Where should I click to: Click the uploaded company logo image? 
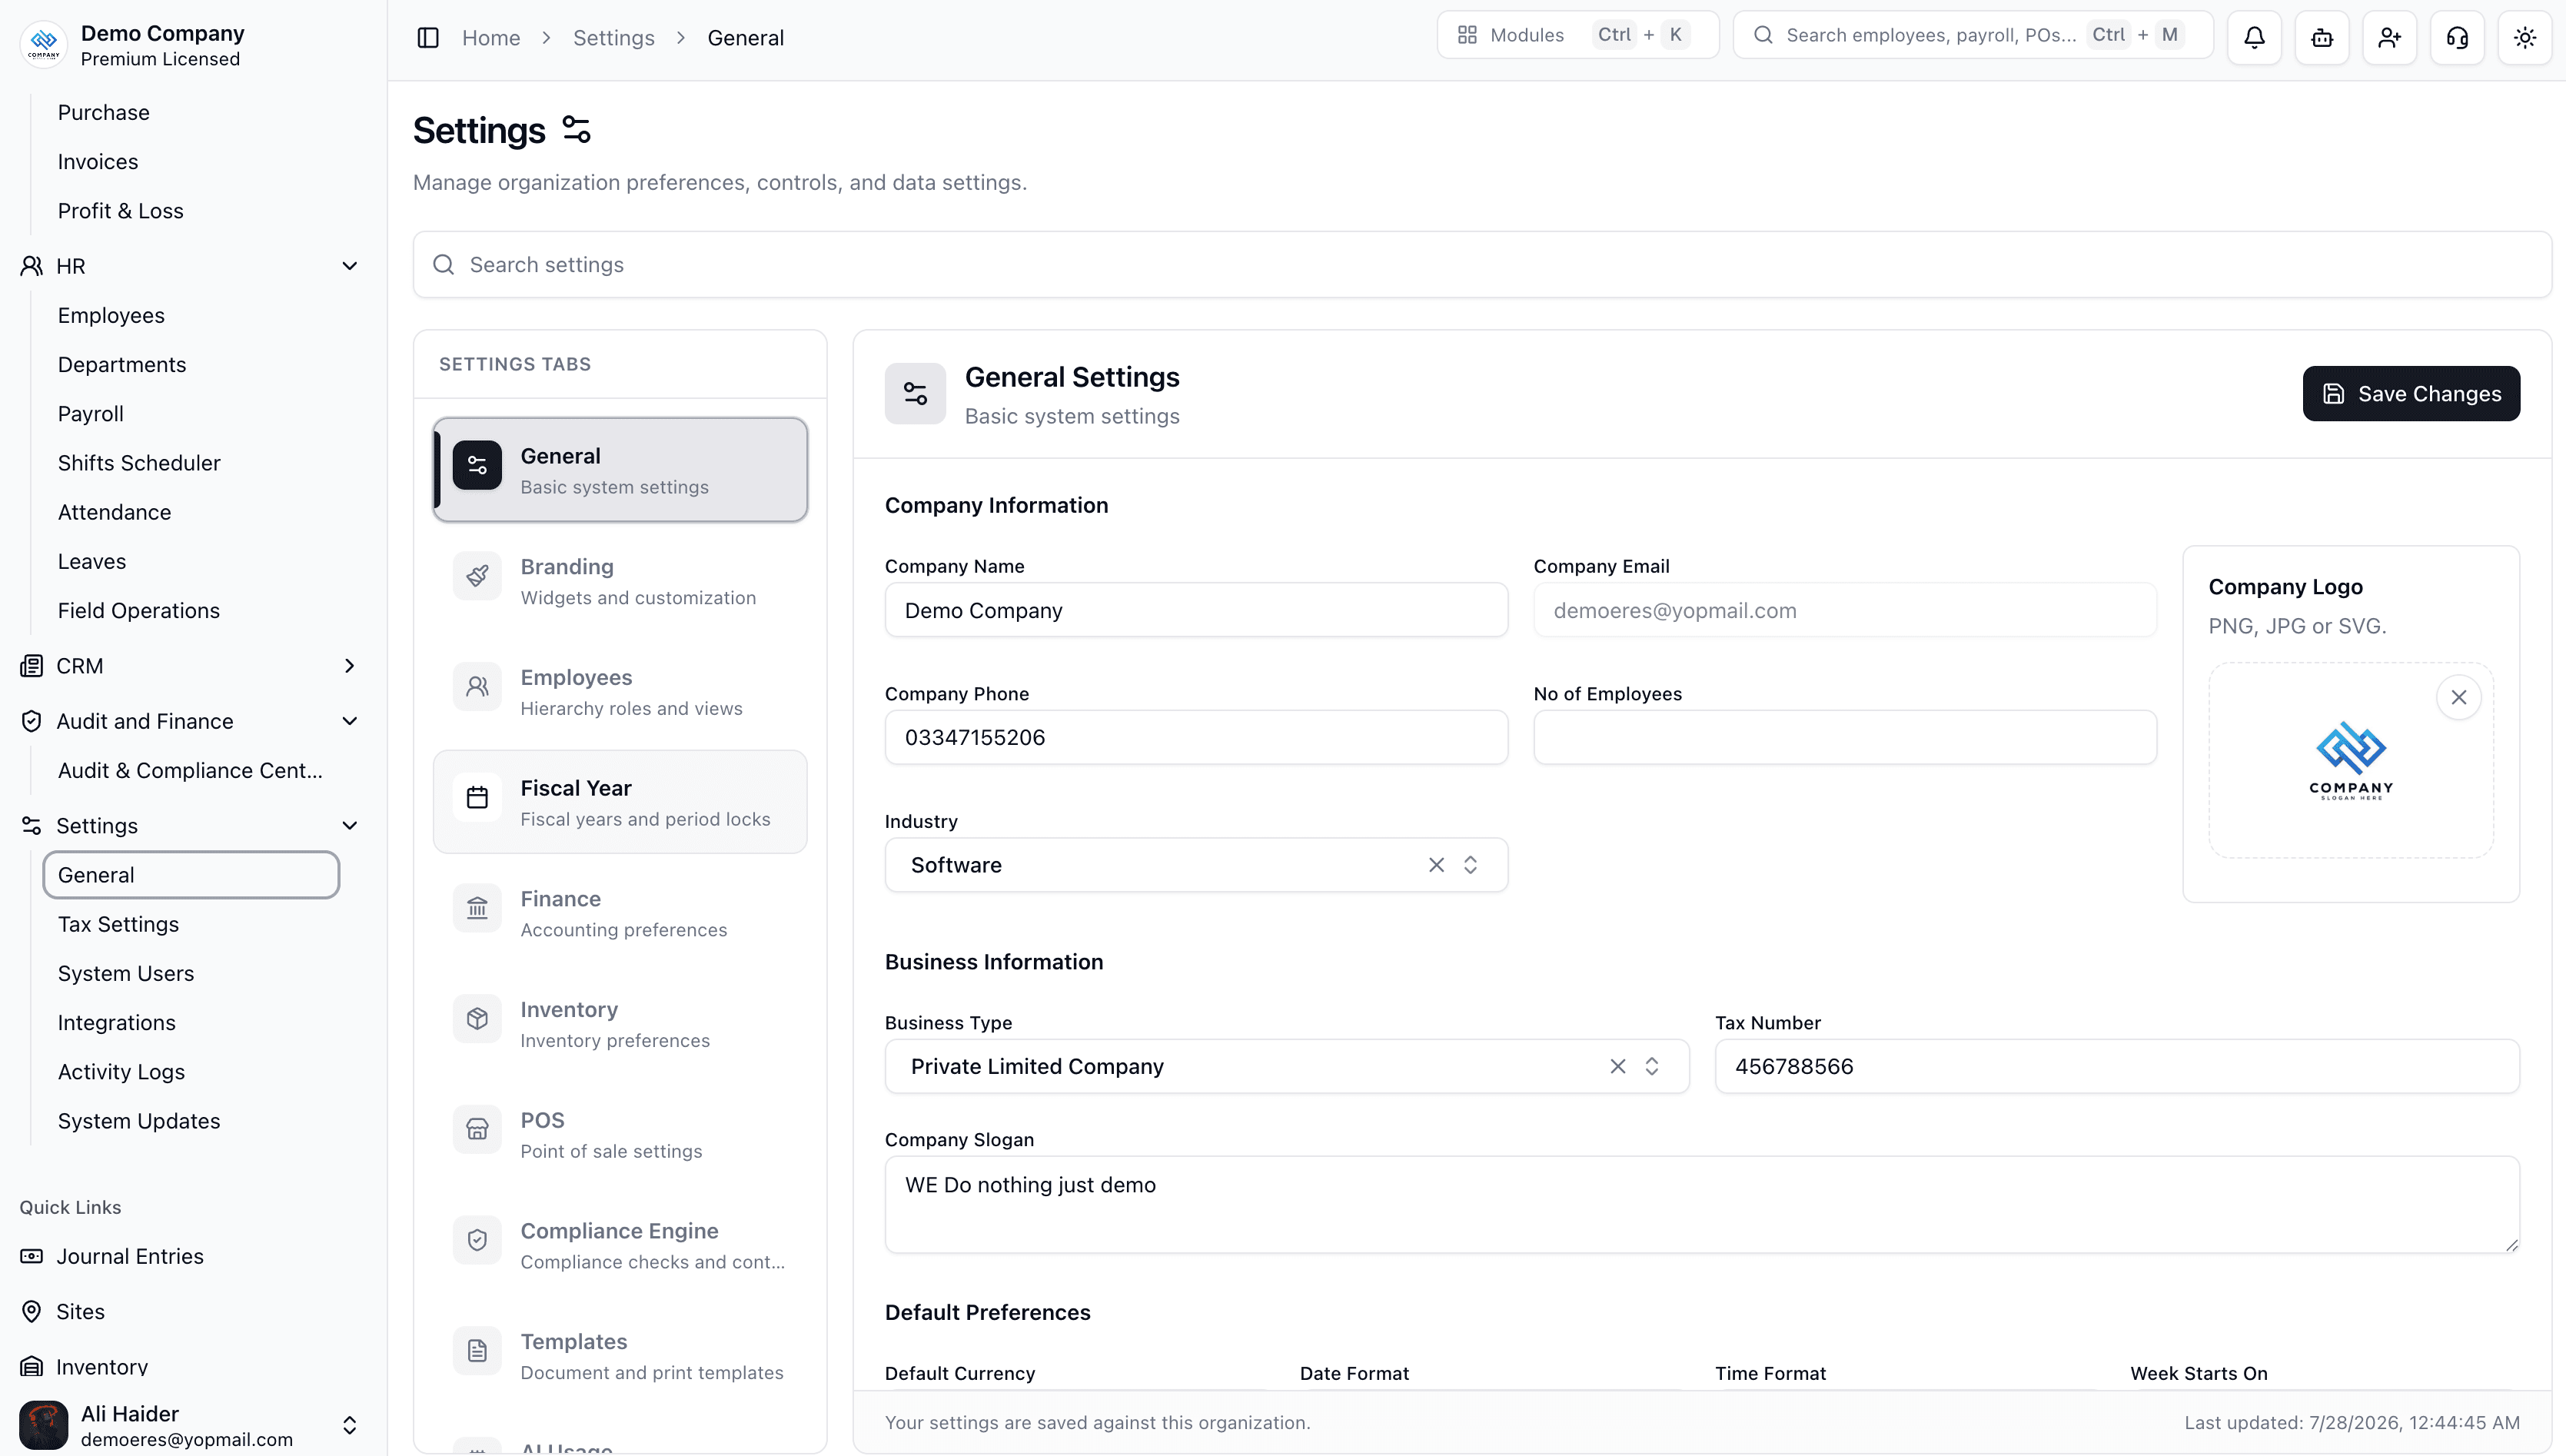click(2351, 760)
